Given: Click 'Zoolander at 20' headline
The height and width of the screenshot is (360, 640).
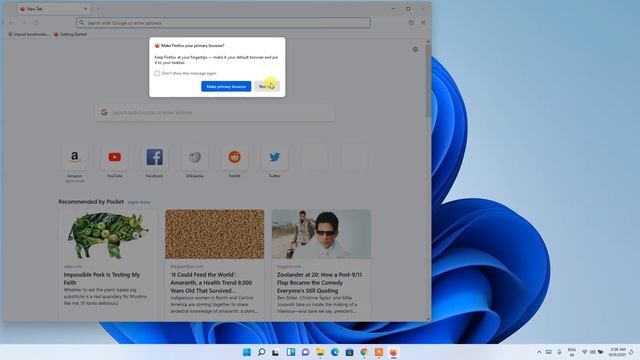Looking at the screenshot, I should (x=319, y=282).
